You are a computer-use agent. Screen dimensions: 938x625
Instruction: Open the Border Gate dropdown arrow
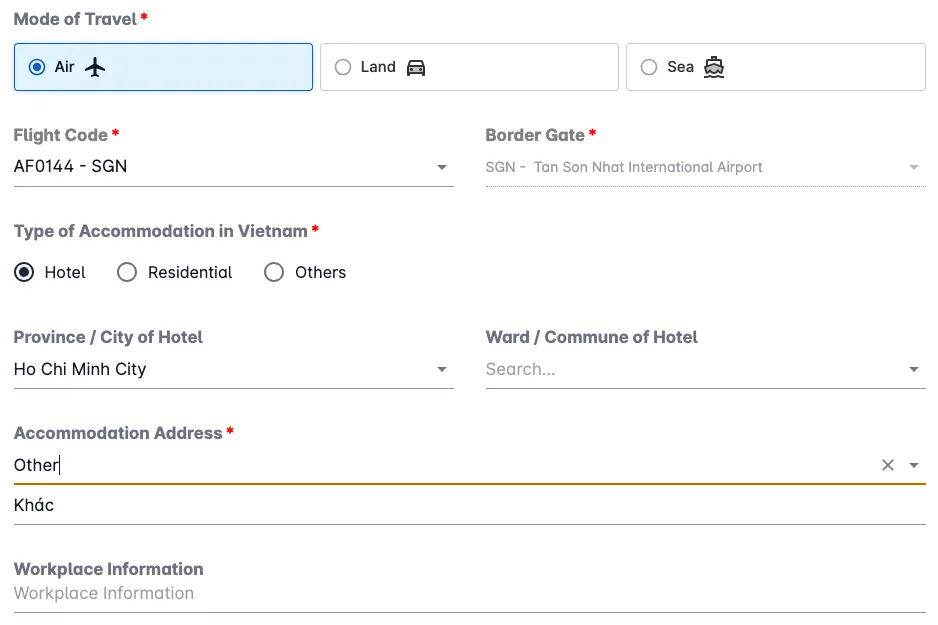point(913,167)
